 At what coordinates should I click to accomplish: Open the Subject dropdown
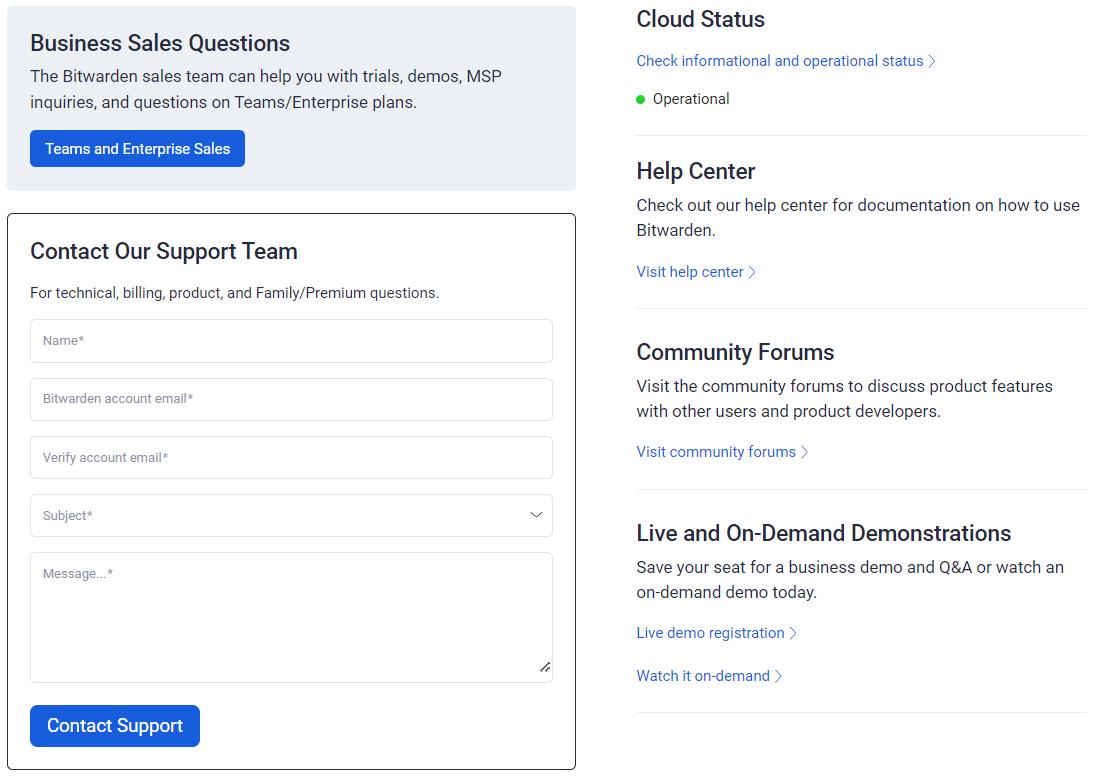[x=291, y=516]
